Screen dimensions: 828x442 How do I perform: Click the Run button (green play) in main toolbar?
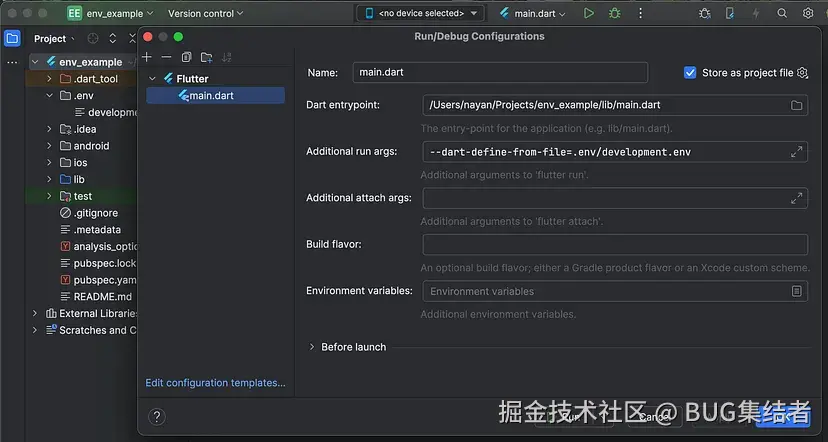(x=589, y=13)
